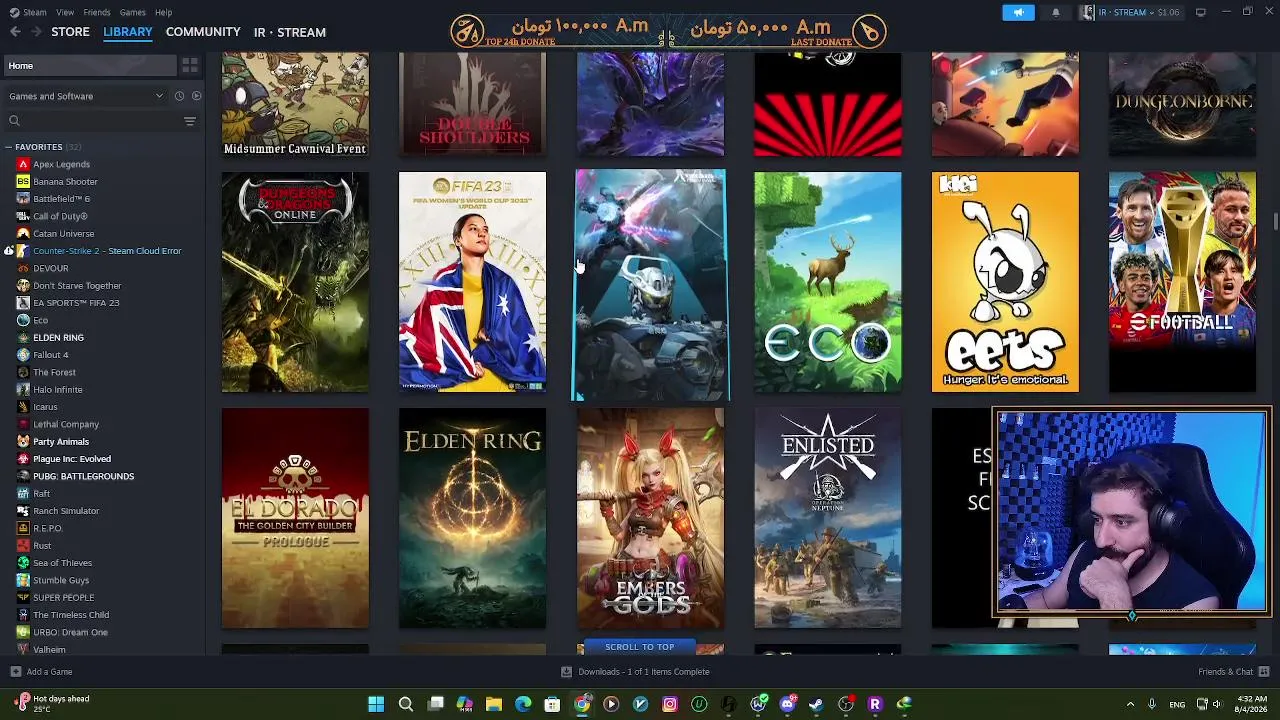Screen dimensions: 1280x720
Task: Open Discord from the taskbar
Action: (x=787, y=704)
